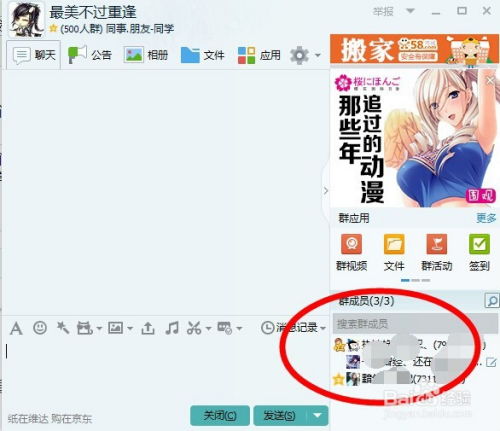Close the anime advertisement panel
The height and width of the screenshot is (431, 500).
490,80
